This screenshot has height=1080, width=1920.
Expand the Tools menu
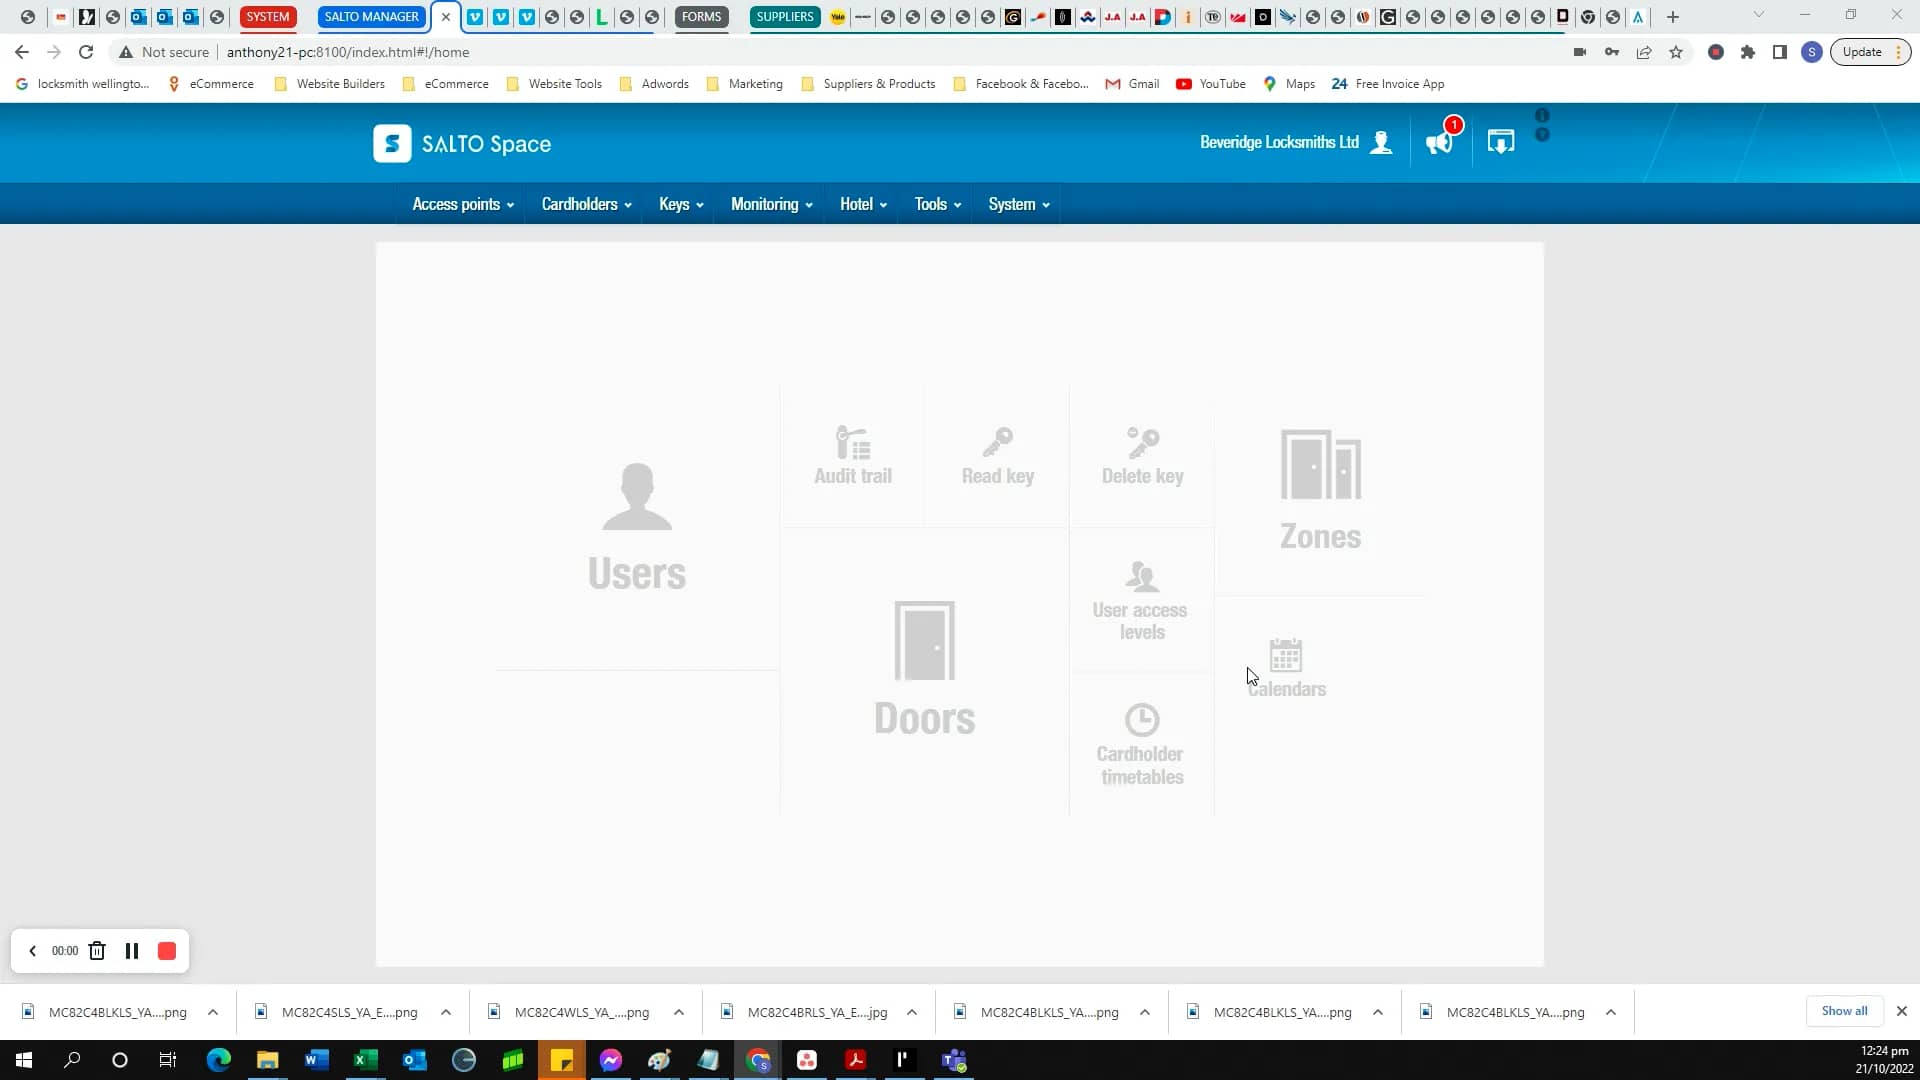(935, 203)
